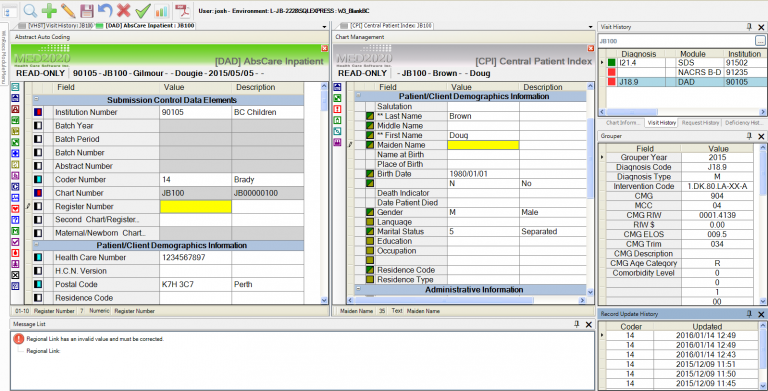Select the CPI Central Patient Index tab
This screenshot has width=768, height=391.
point(384,25)
